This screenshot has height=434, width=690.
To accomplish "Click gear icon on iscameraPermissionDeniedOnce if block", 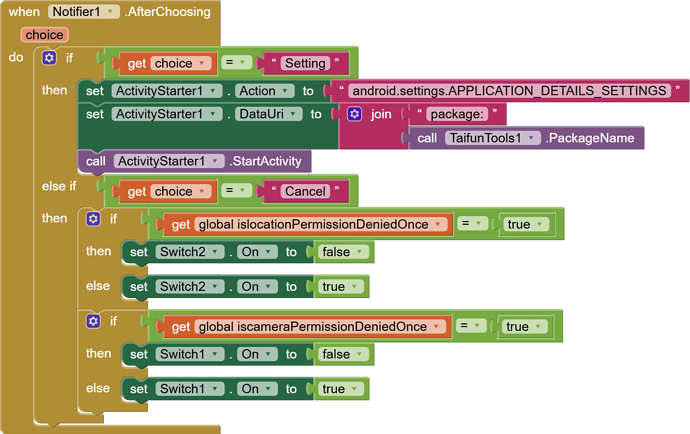I will [93, 321].
